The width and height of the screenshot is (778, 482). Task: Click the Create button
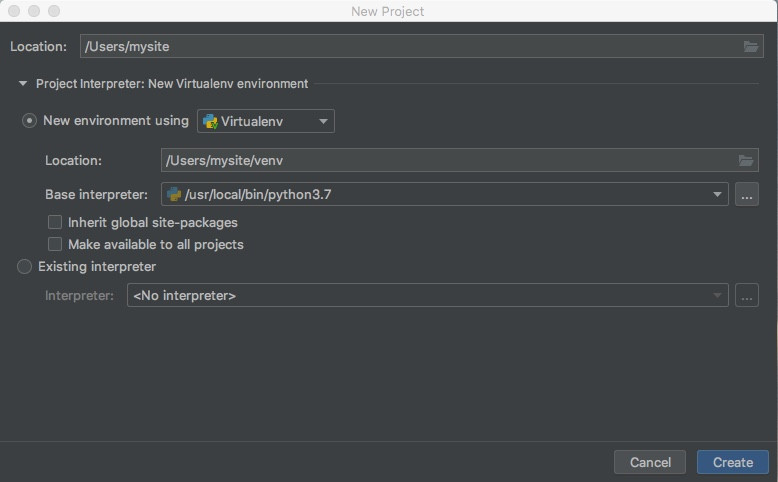point(733,462)
